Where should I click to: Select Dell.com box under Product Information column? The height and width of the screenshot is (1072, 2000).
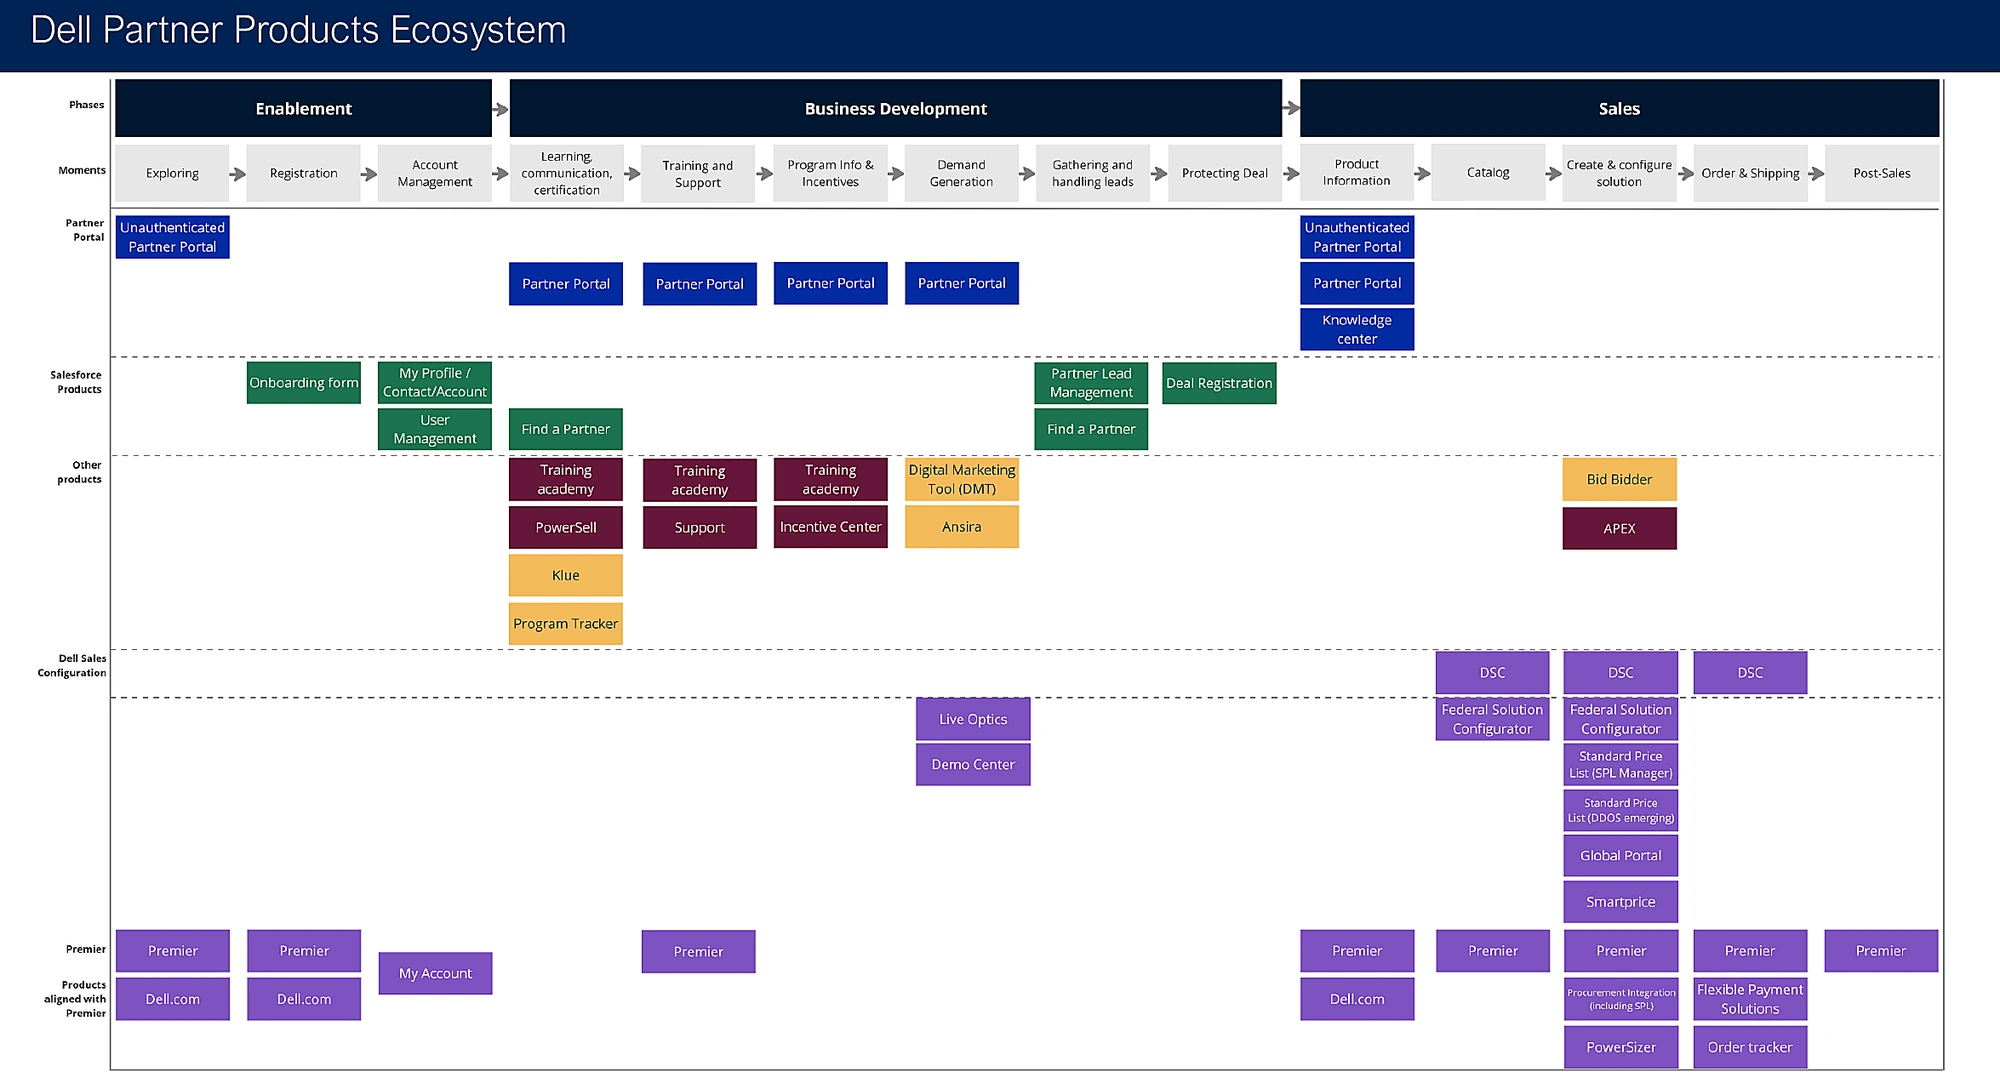(x=1357, y=999)
